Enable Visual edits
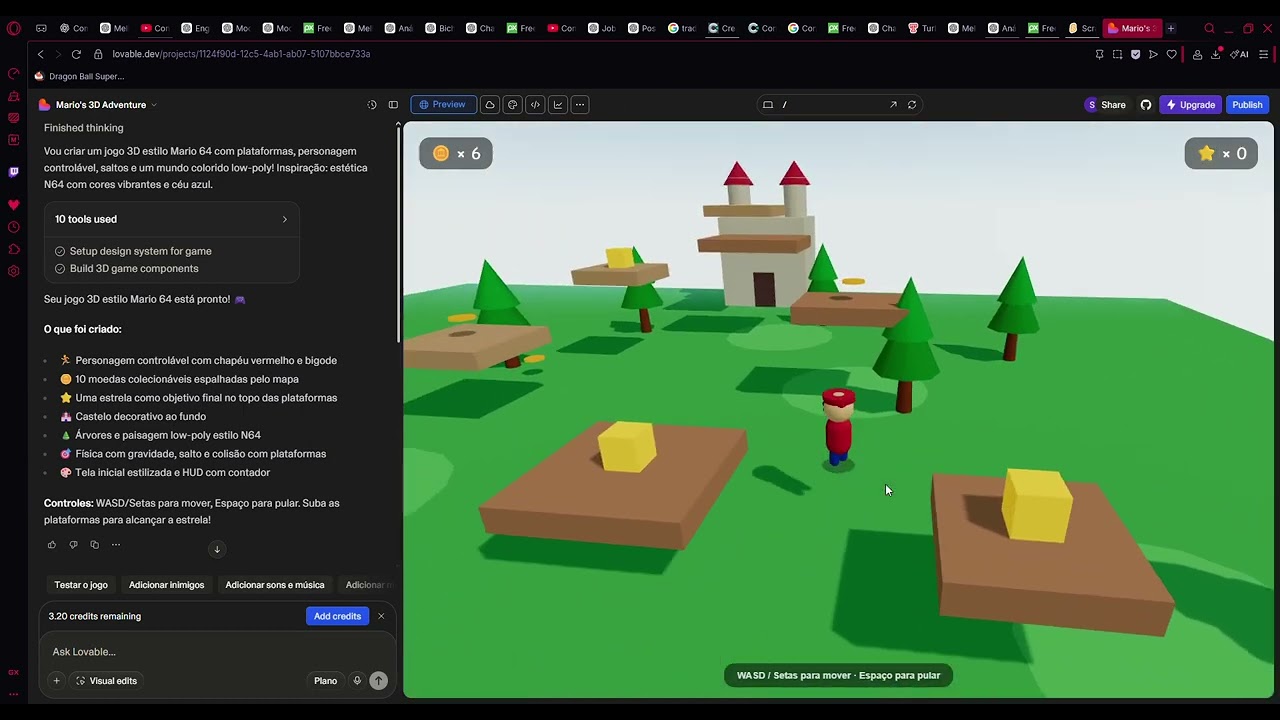This screenshot has width=1280, height=720. tap(106, 681)
